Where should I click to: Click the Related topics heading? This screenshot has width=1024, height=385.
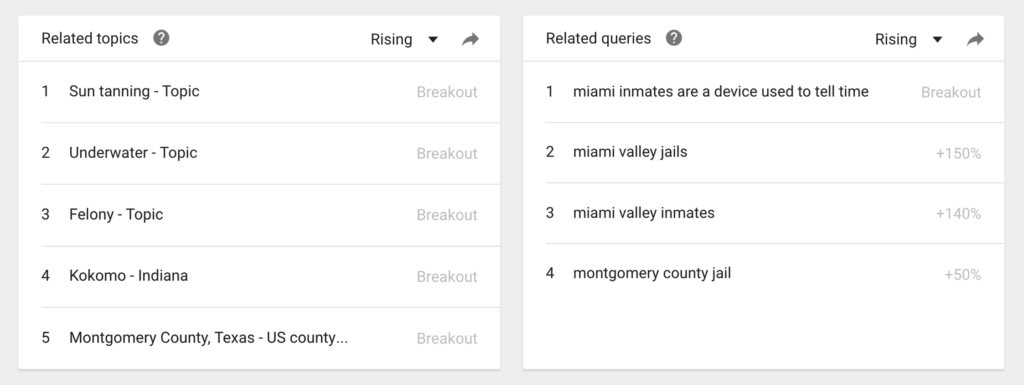tap(90, 38)
